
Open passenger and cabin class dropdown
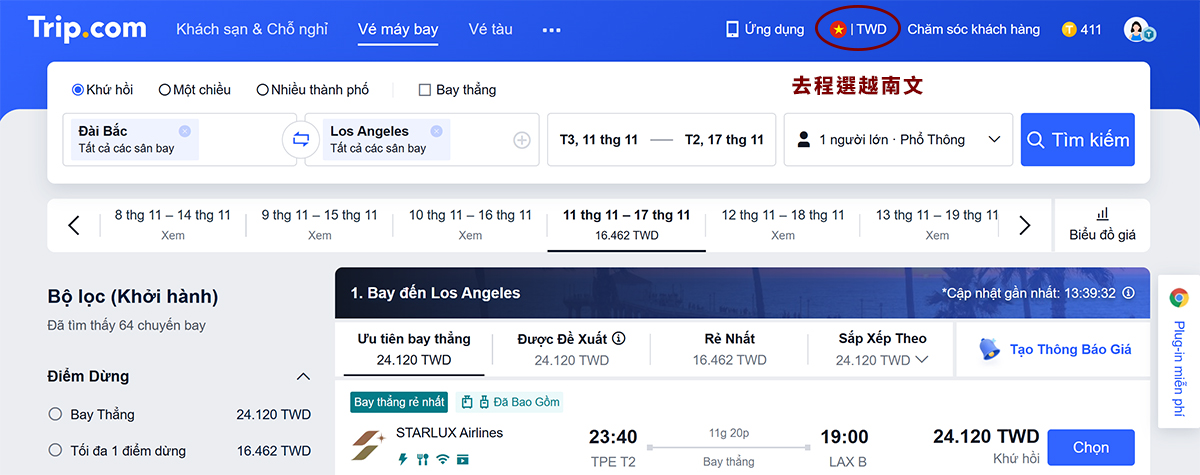[898, 139]
